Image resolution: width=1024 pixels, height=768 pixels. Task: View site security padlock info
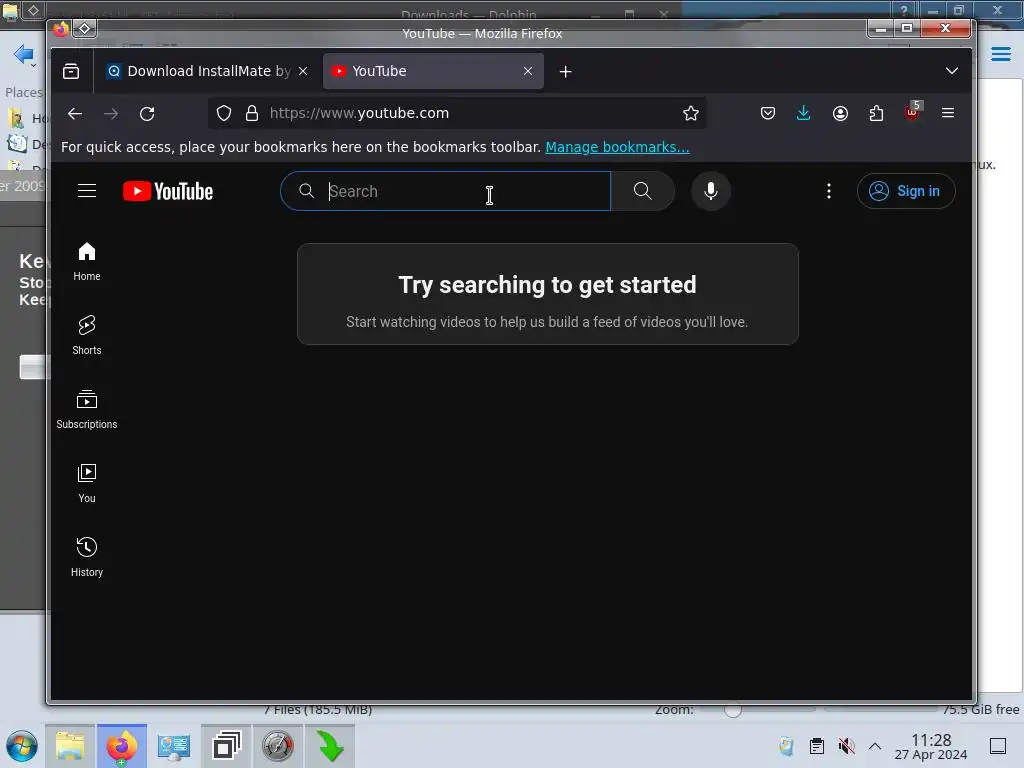tap(252, 114)
